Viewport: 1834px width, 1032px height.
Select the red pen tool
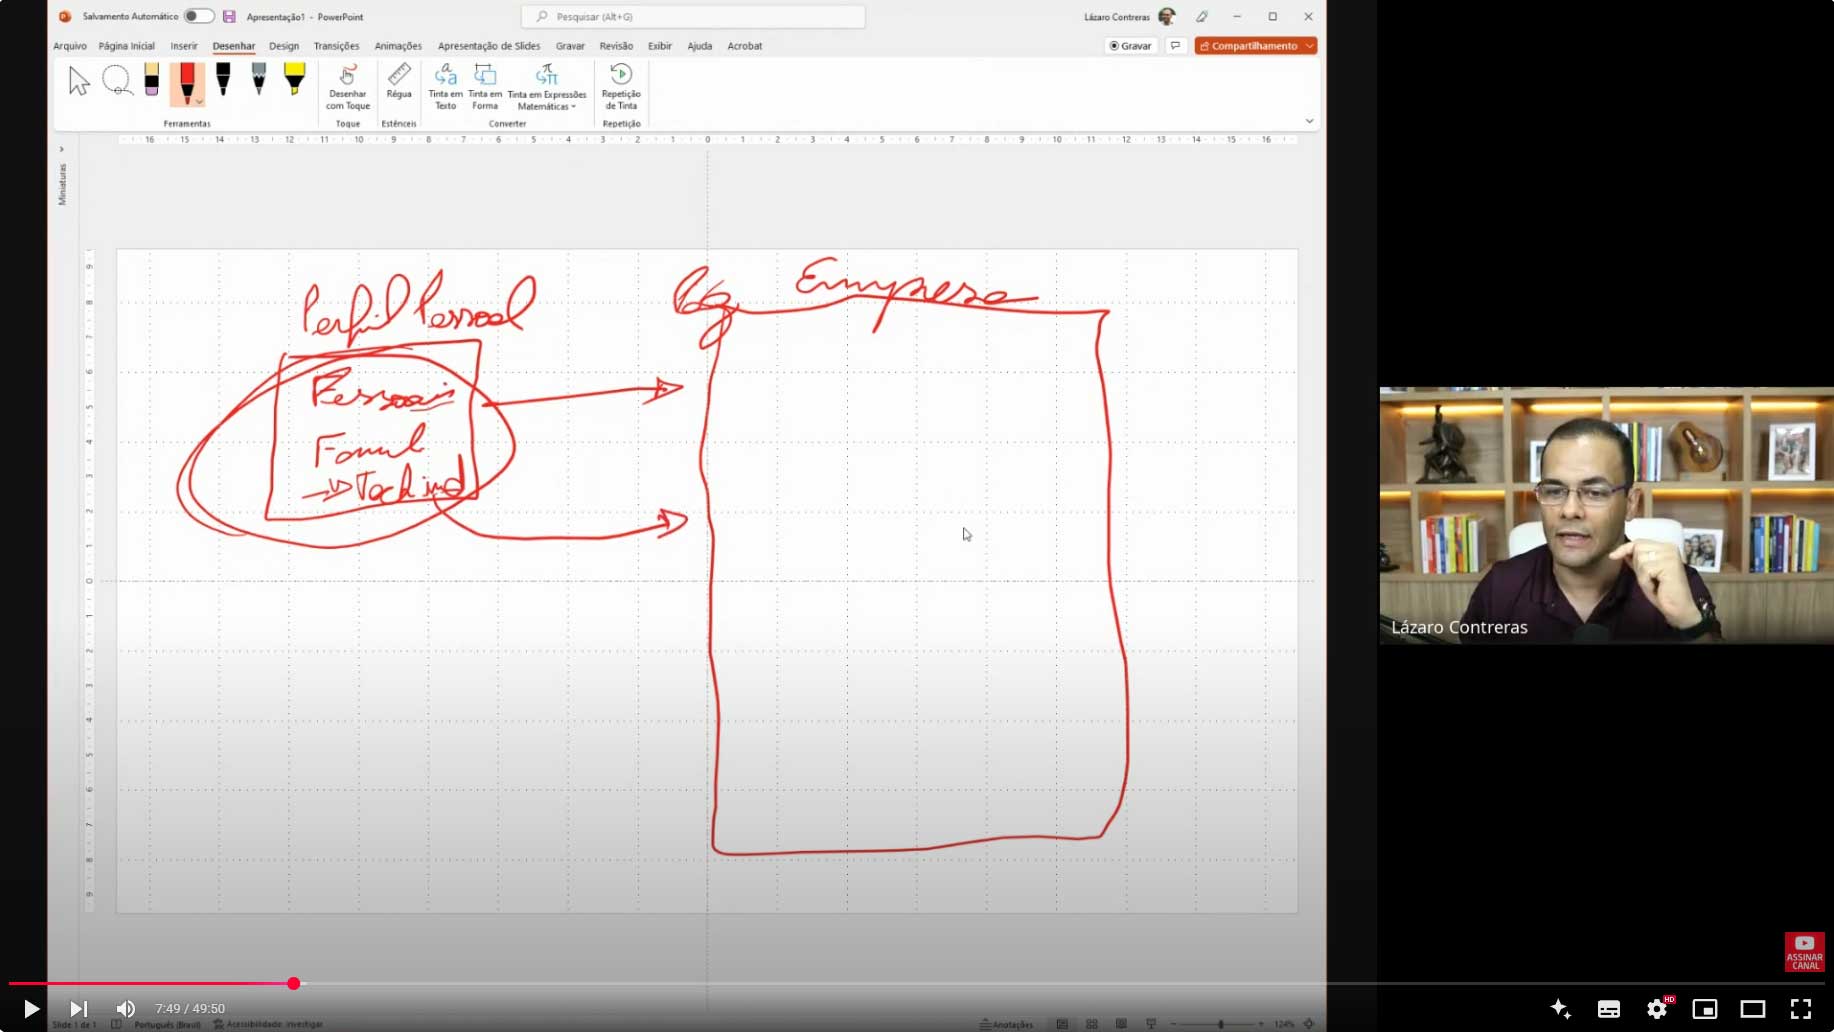pyautogui.click(x=185, y=83)
